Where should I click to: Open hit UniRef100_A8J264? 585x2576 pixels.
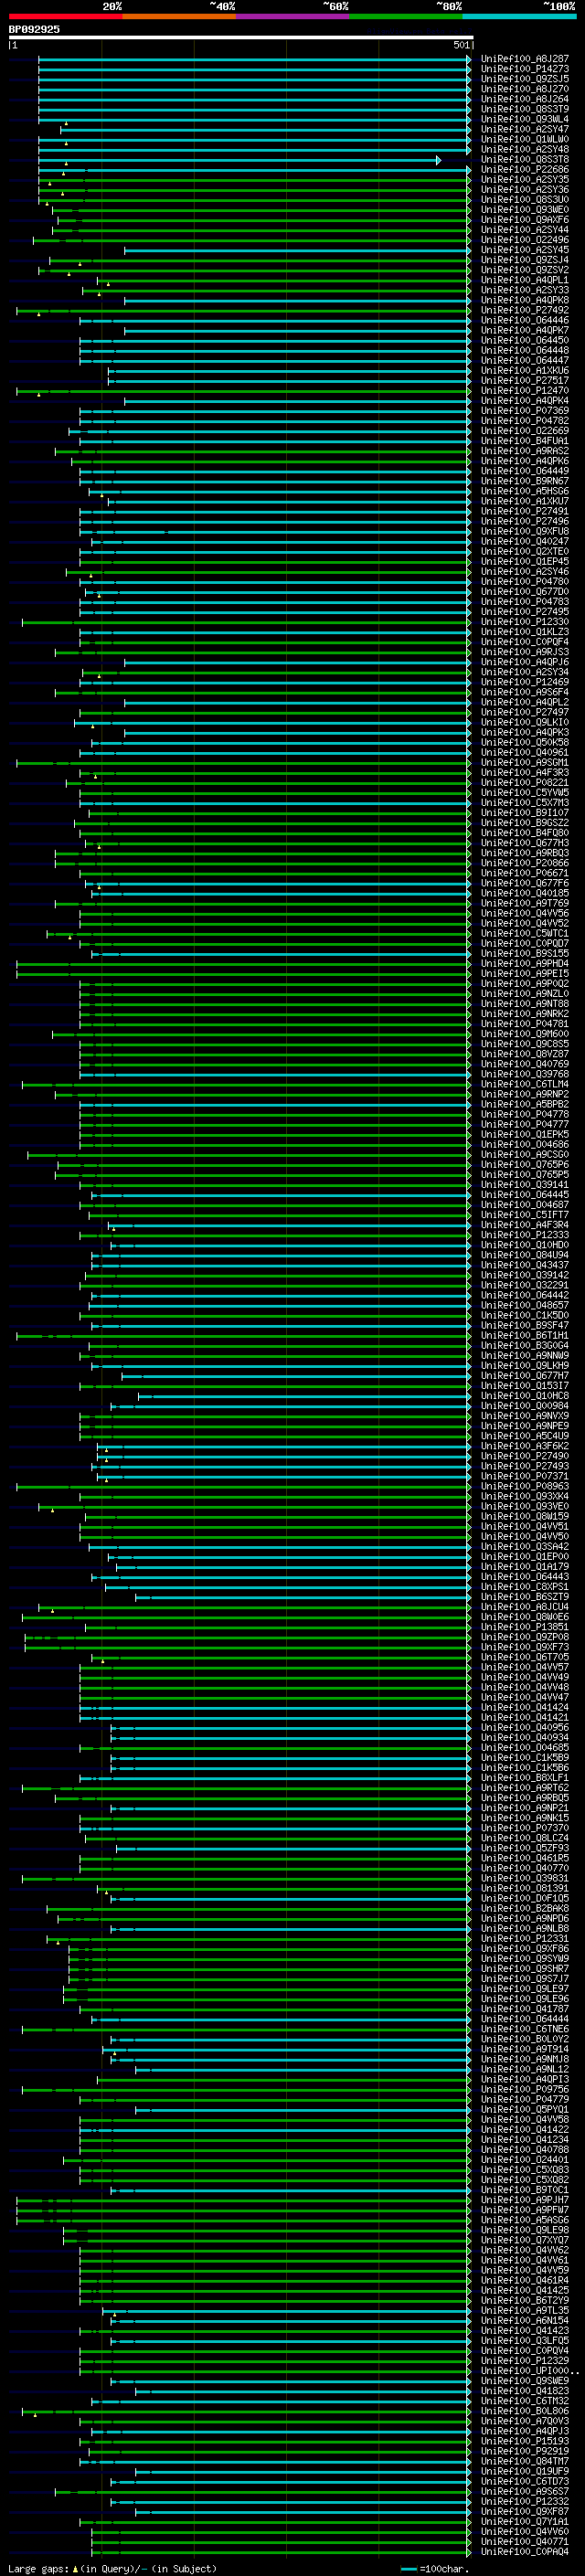(525, 99)
